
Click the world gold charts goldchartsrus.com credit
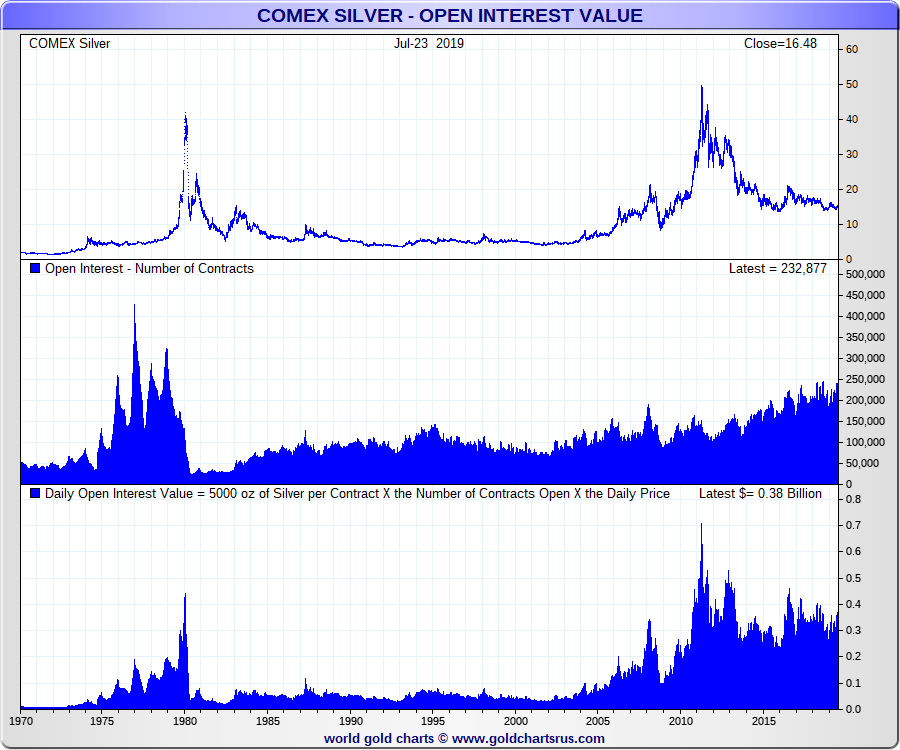[464, 739]
